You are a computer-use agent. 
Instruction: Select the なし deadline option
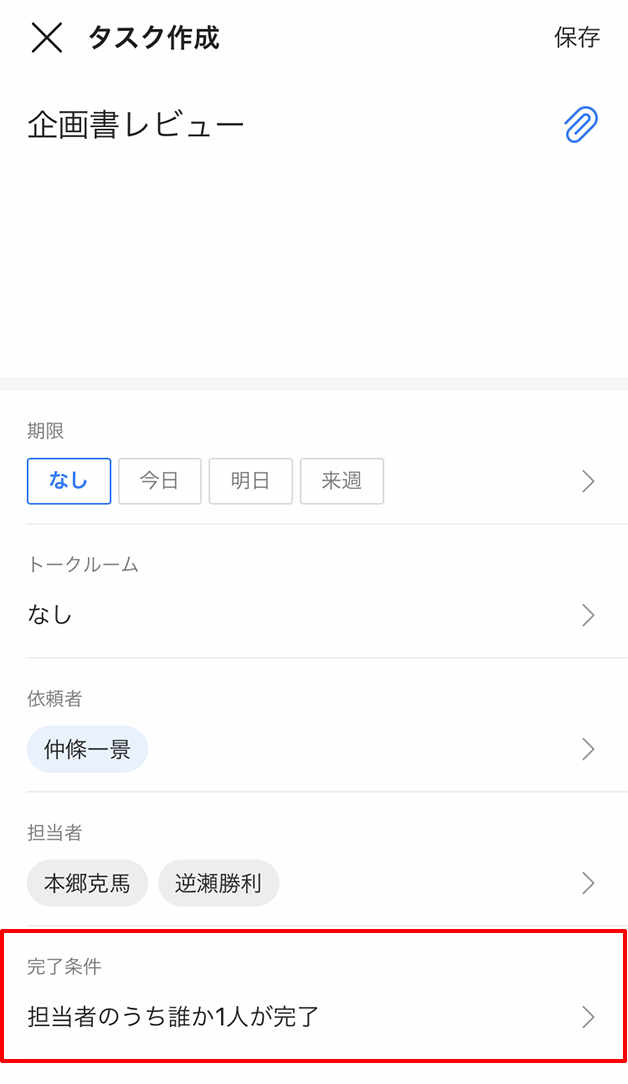[69, 481]
